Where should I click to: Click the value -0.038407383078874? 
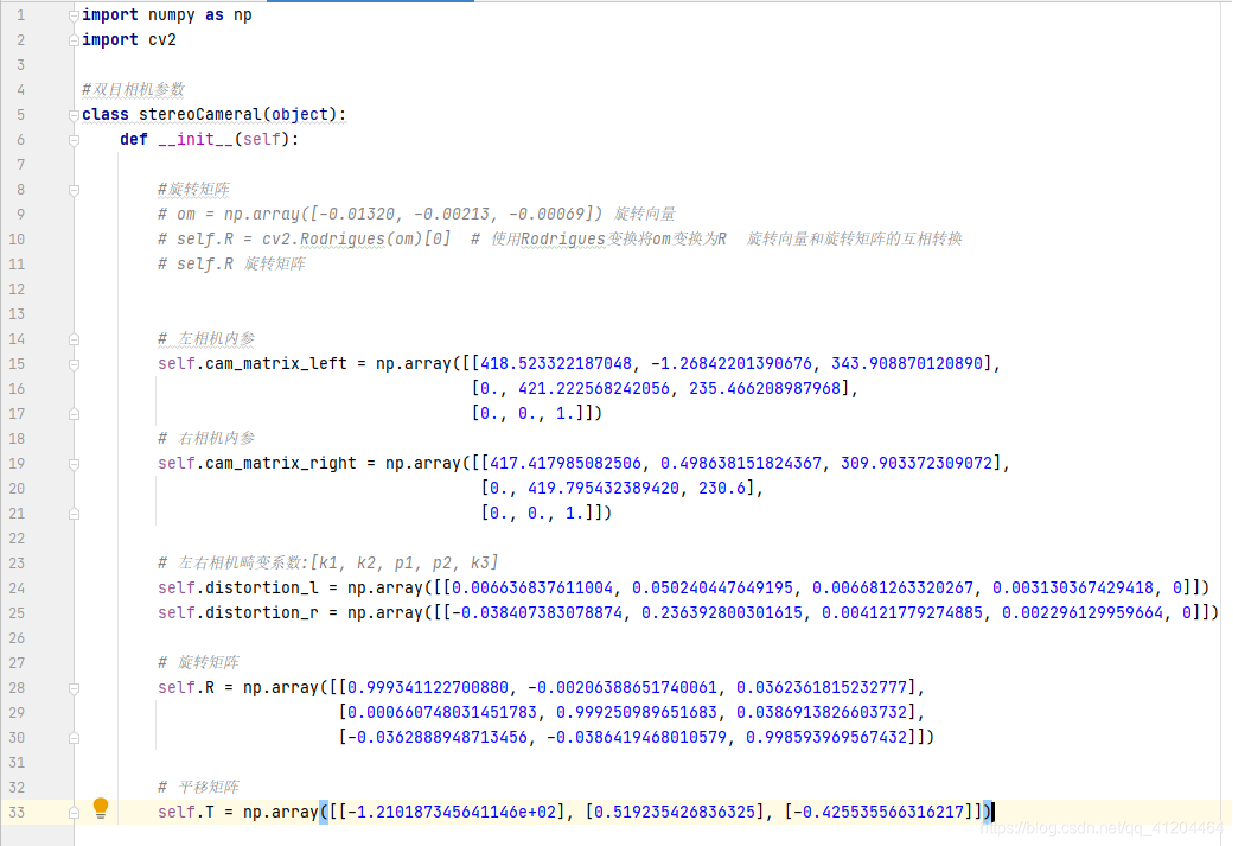[538, 613]
